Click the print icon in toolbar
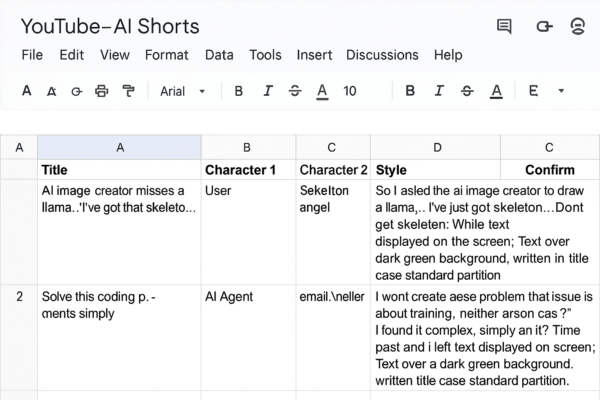The height and width of the screenshot is (400, 600). [101, 91]
